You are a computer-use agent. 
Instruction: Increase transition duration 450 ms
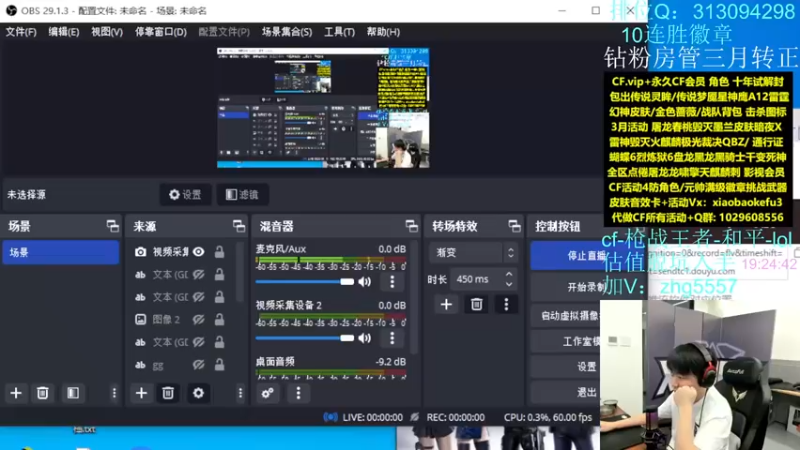[509, 274]
